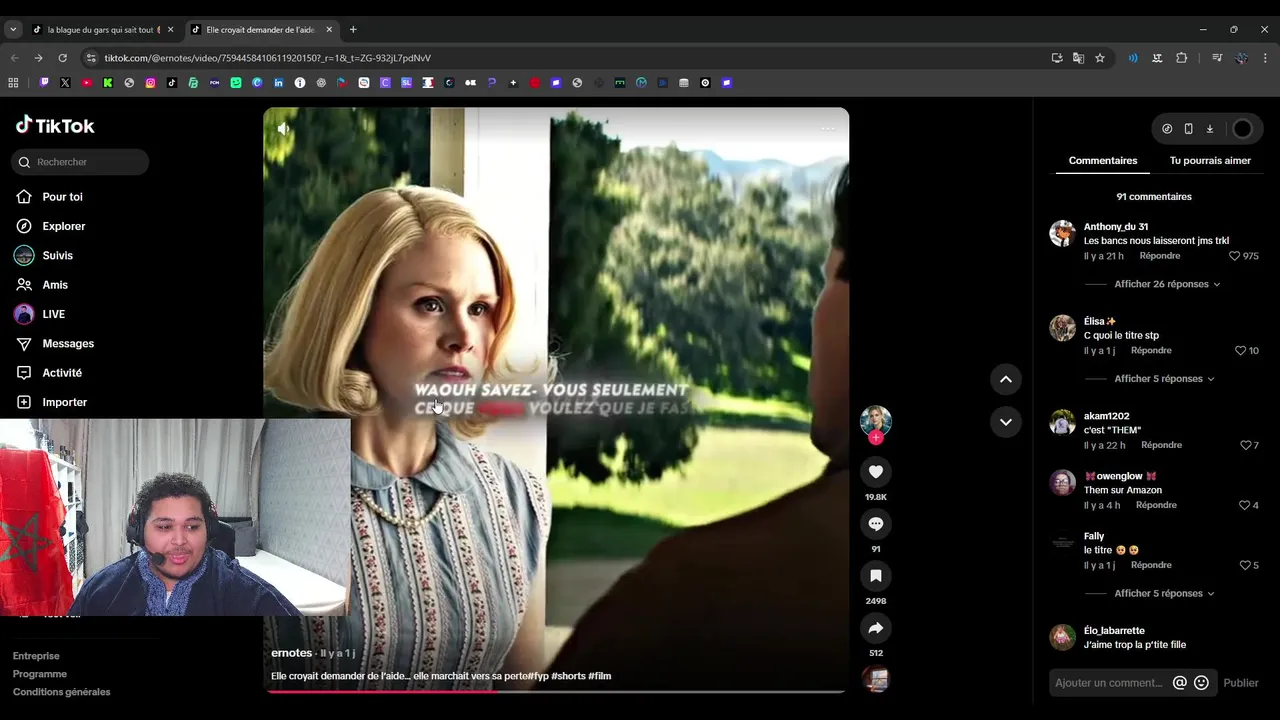Seek the video using the red progress bar
The width and height of the screenshot is (1280, 720).
(x=555, y=690)
